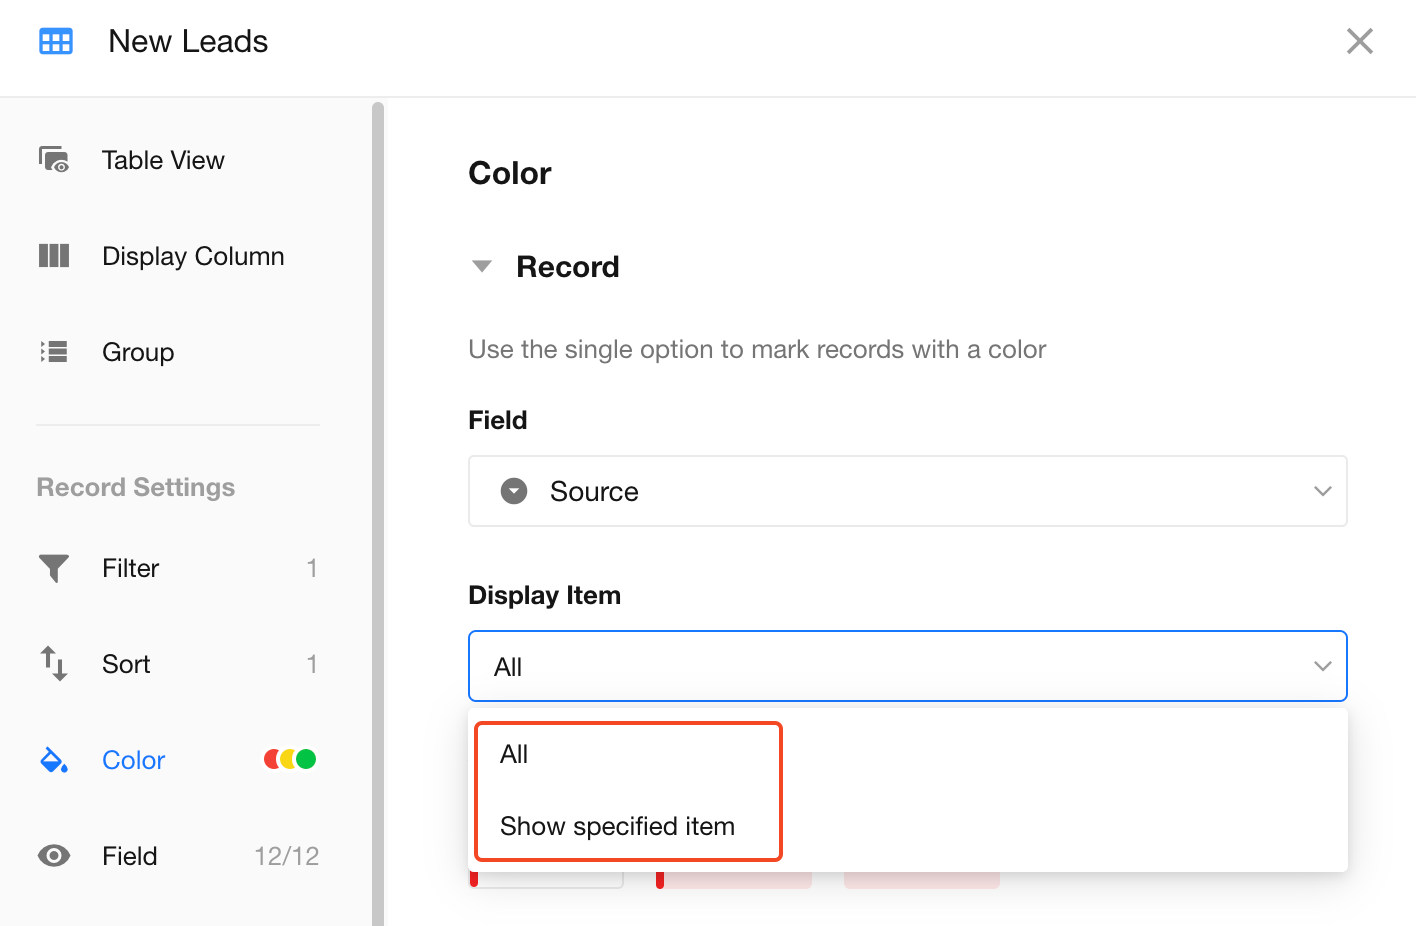
Task: Click the sidebar vertical scrollbar
Action: click(x=378, y=500)
